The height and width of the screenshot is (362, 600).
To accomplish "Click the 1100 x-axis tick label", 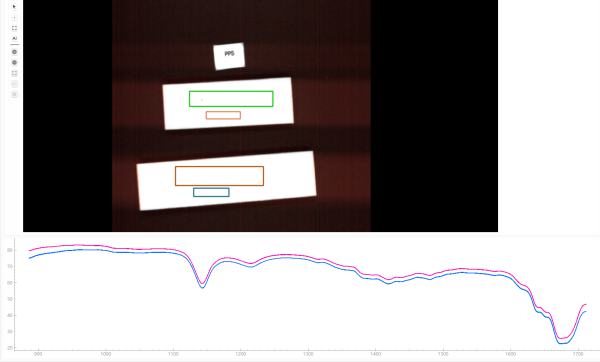I will tap(173, 354).
